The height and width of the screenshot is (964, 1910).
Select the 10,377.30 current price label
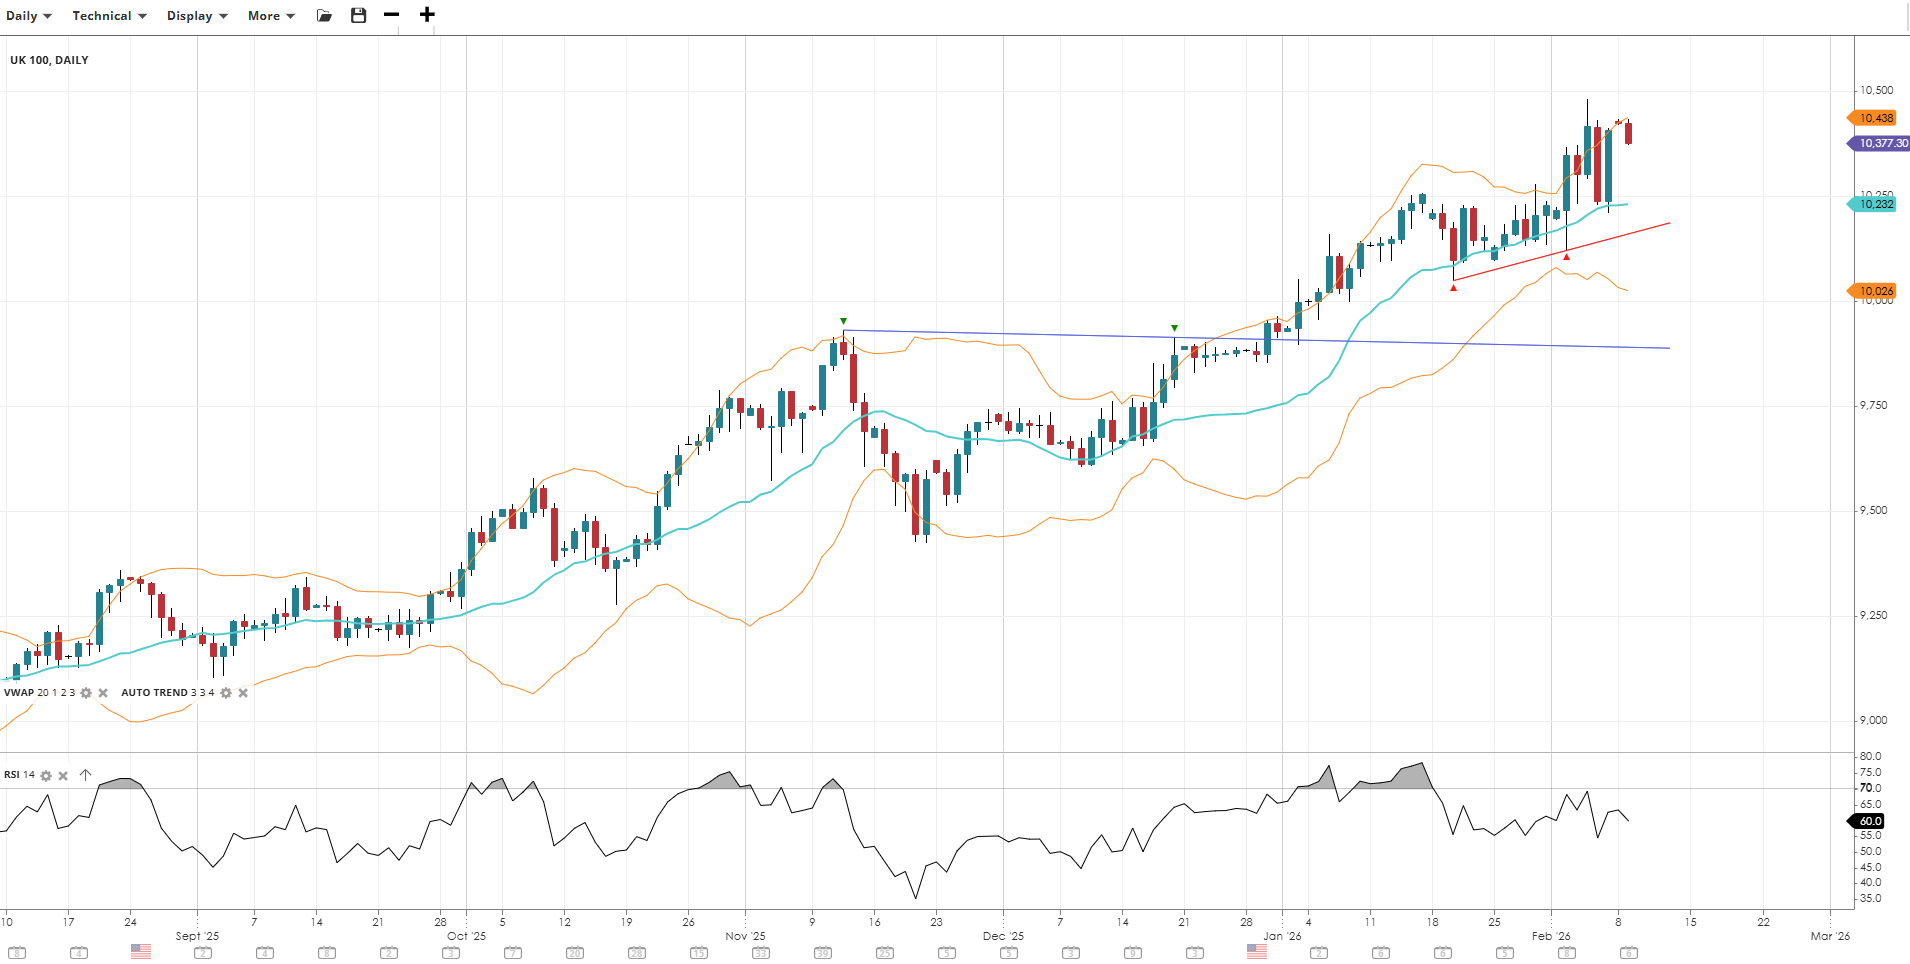1881,144
